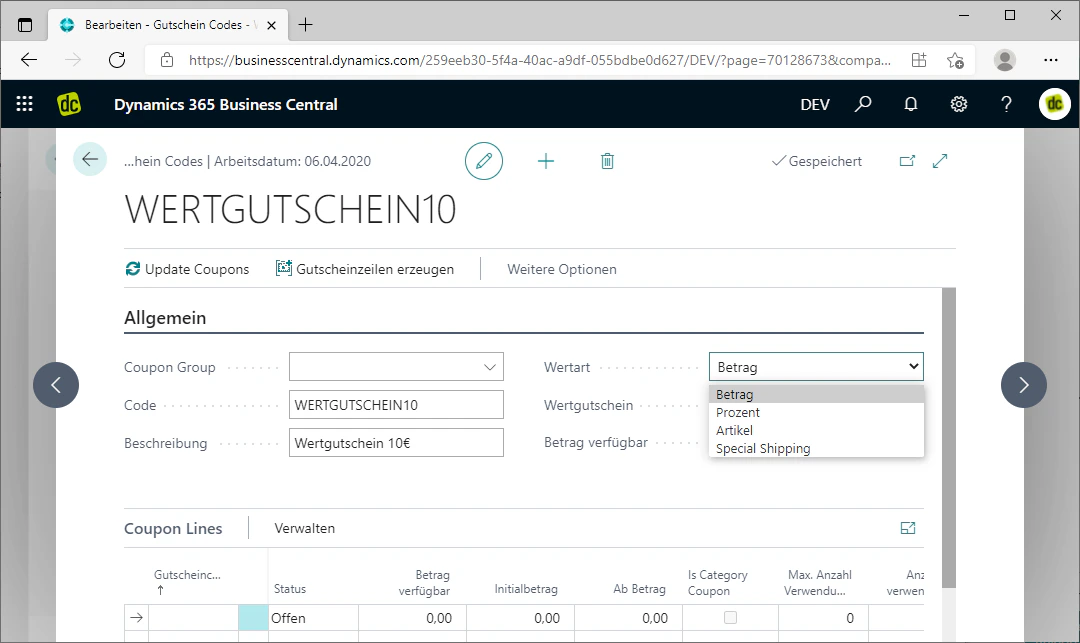
Task: Click the Coupon Lines heading
Action: click(173, 529)
